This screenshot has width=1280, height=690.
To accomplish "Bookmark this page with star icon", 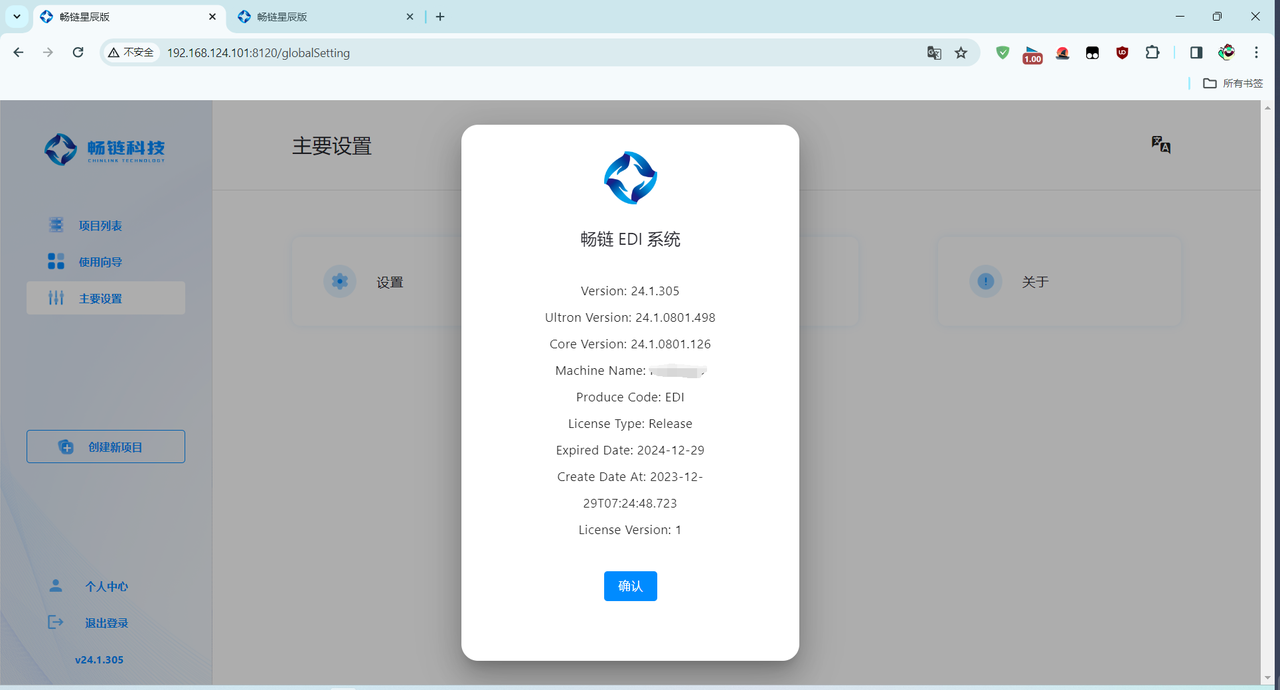I will [961, 53].
